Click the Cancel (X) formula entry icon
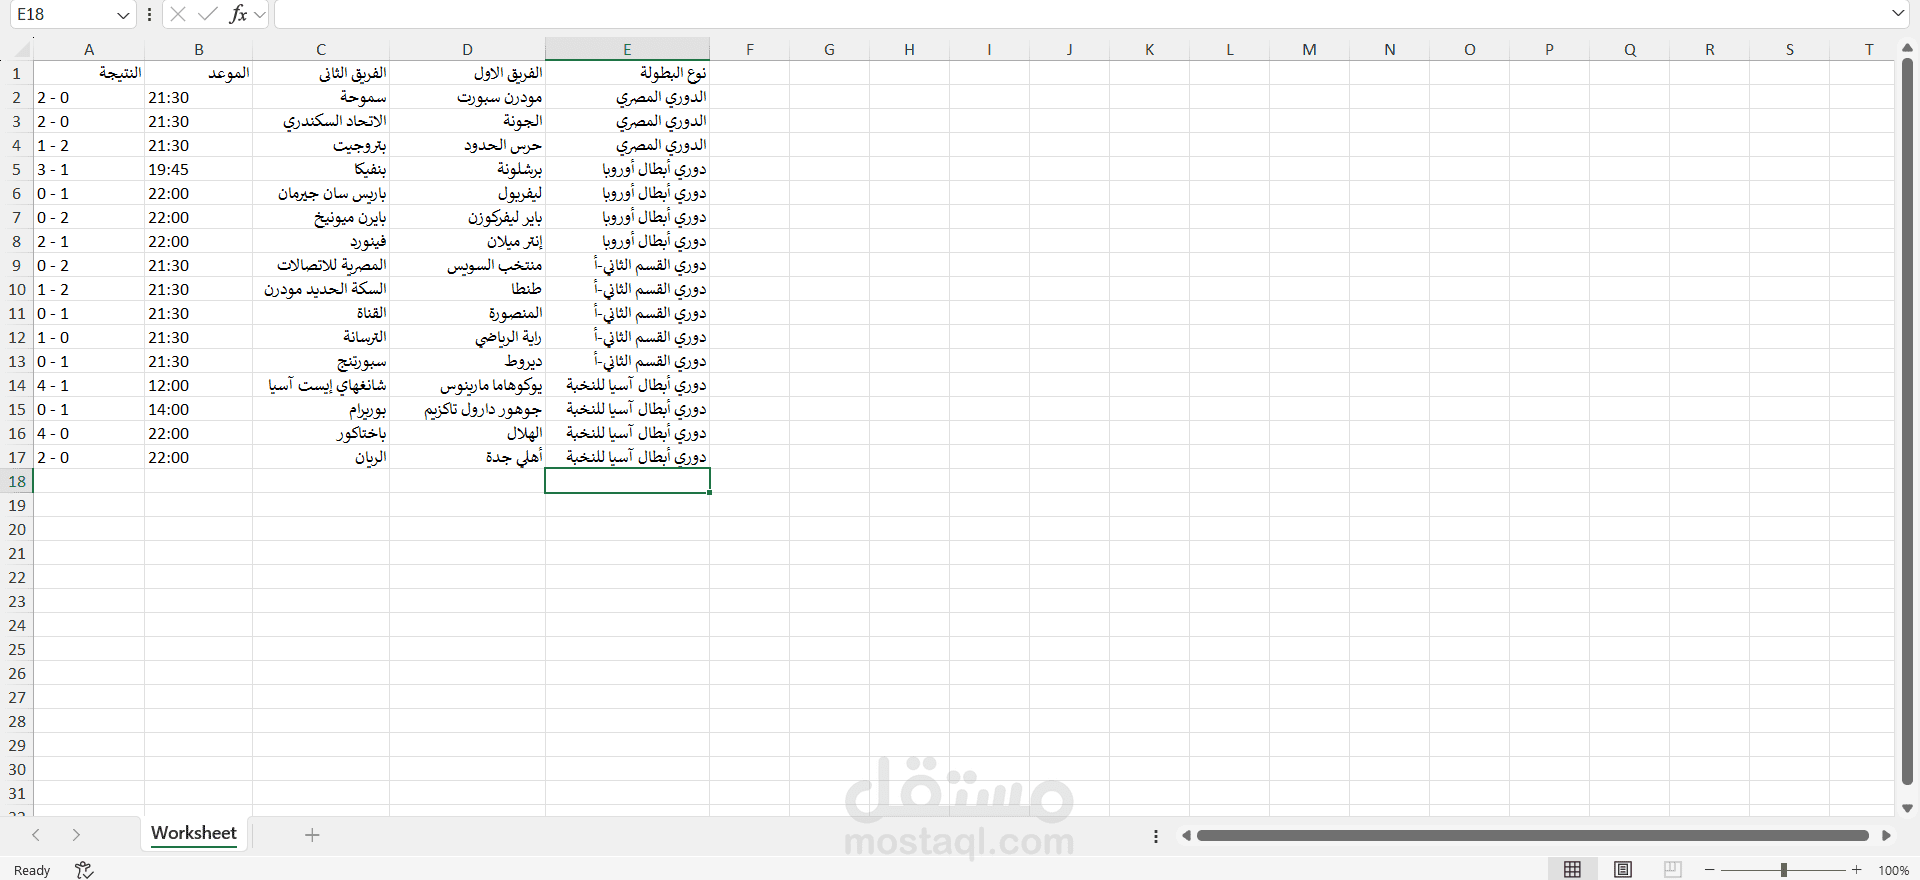Viewport: 1920px width, 880px height. point(178,14)
